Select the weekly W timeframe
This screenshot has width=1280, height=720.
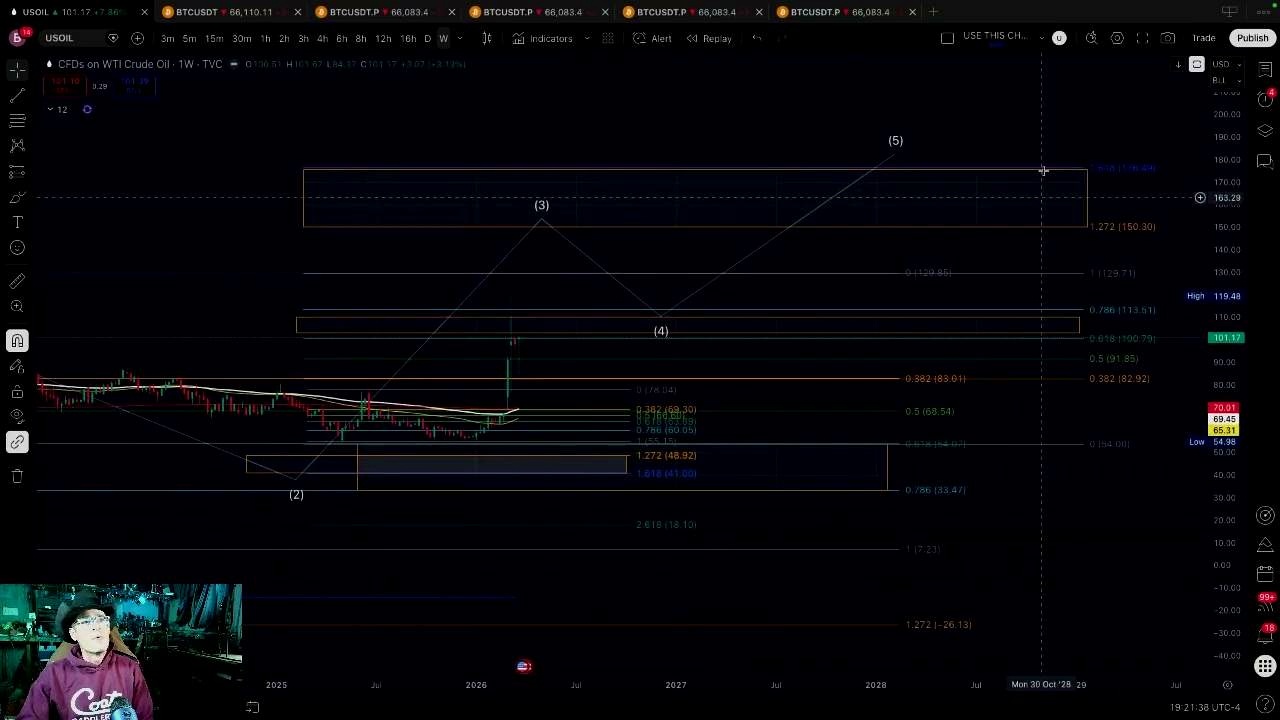click(443, 38)
